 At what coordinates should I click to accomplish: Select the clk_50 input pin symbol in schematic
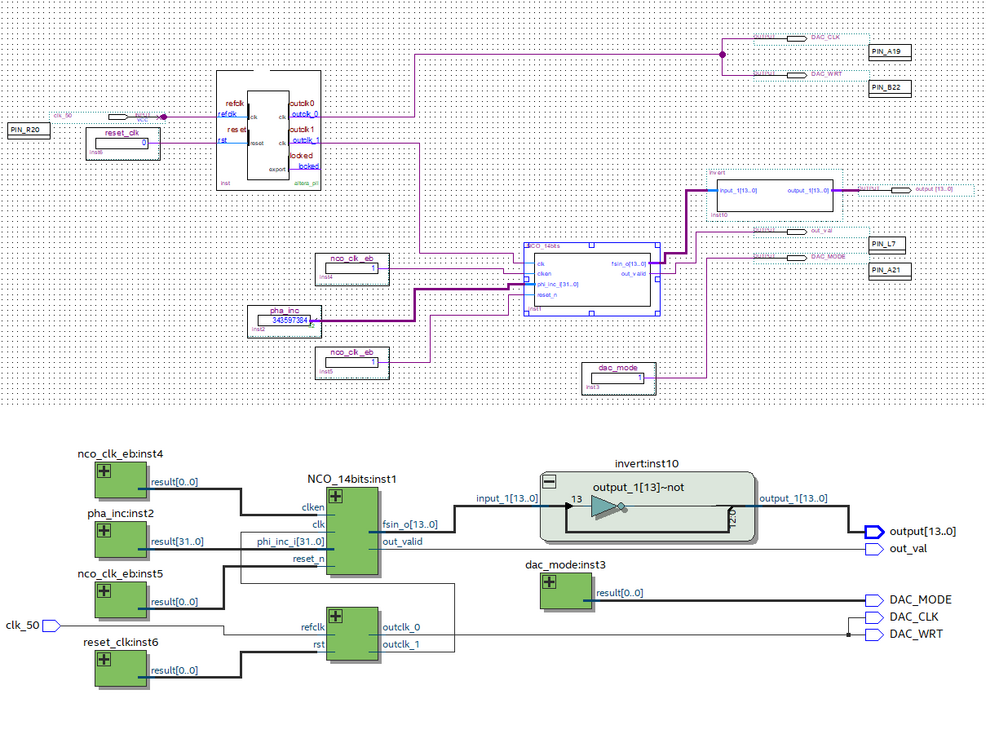119,117
